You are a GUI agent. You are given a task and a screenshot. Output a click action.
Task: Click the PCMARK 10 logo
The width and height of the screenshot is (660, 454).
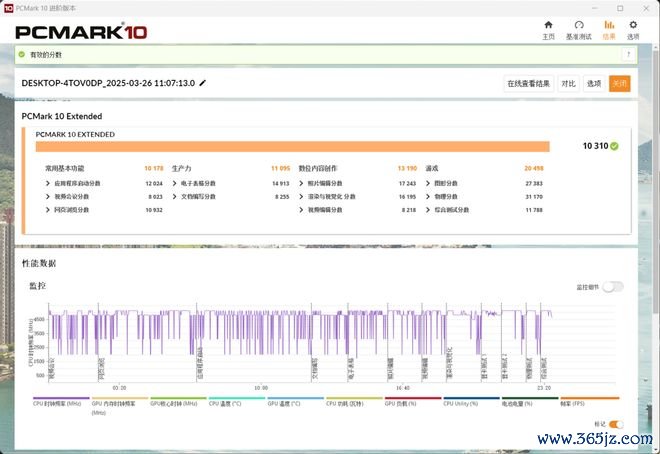click(81, 32)
